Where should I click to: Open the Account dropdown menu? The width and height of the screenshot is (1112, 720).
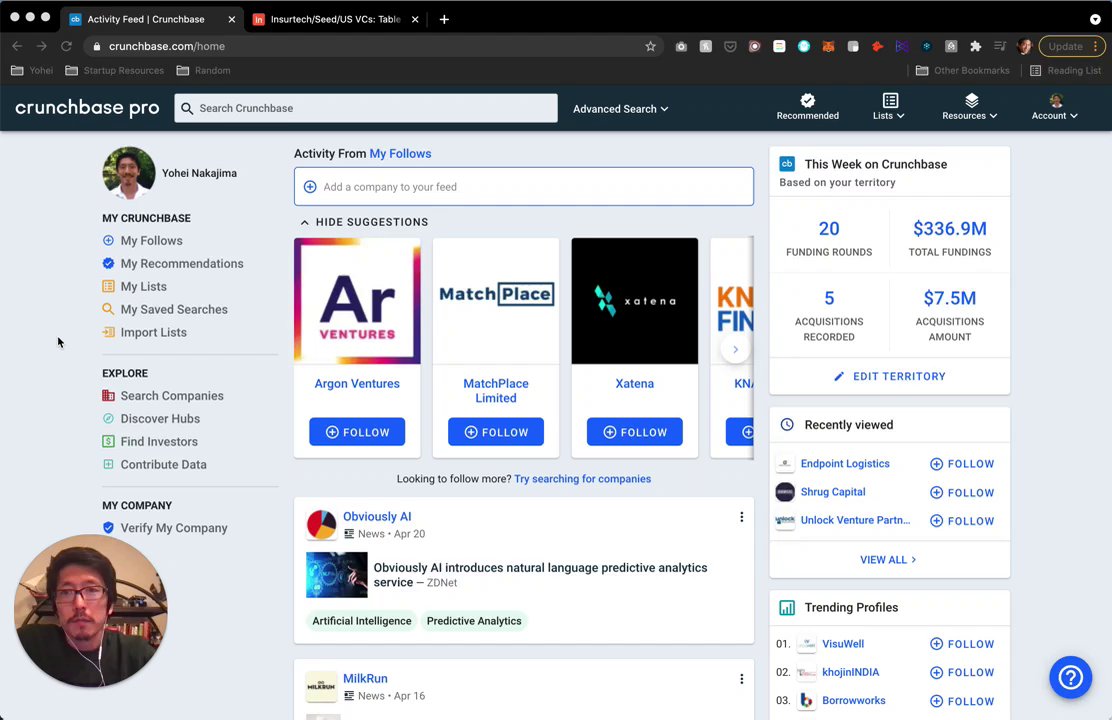click(x=1055, y=107)
